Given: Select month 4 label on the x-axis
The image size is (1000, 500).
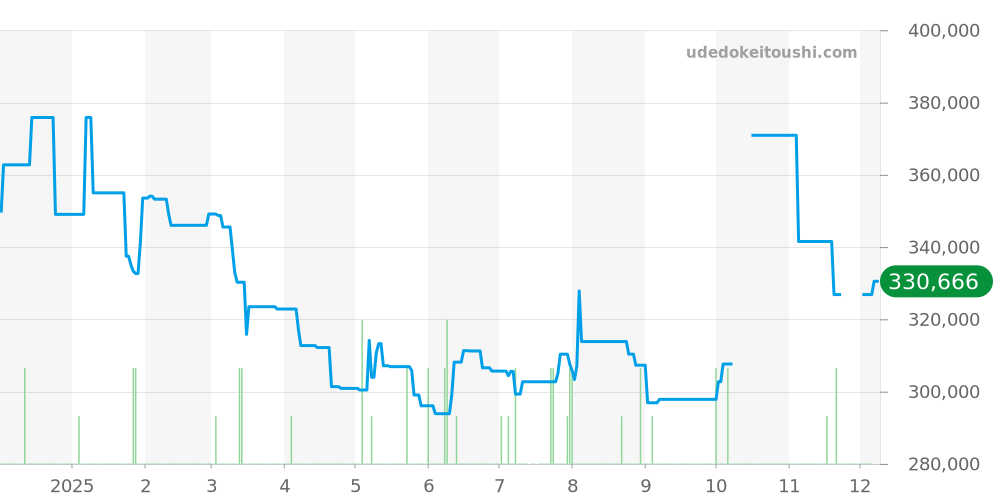Looking at the screenshot, I should point(284,486).
